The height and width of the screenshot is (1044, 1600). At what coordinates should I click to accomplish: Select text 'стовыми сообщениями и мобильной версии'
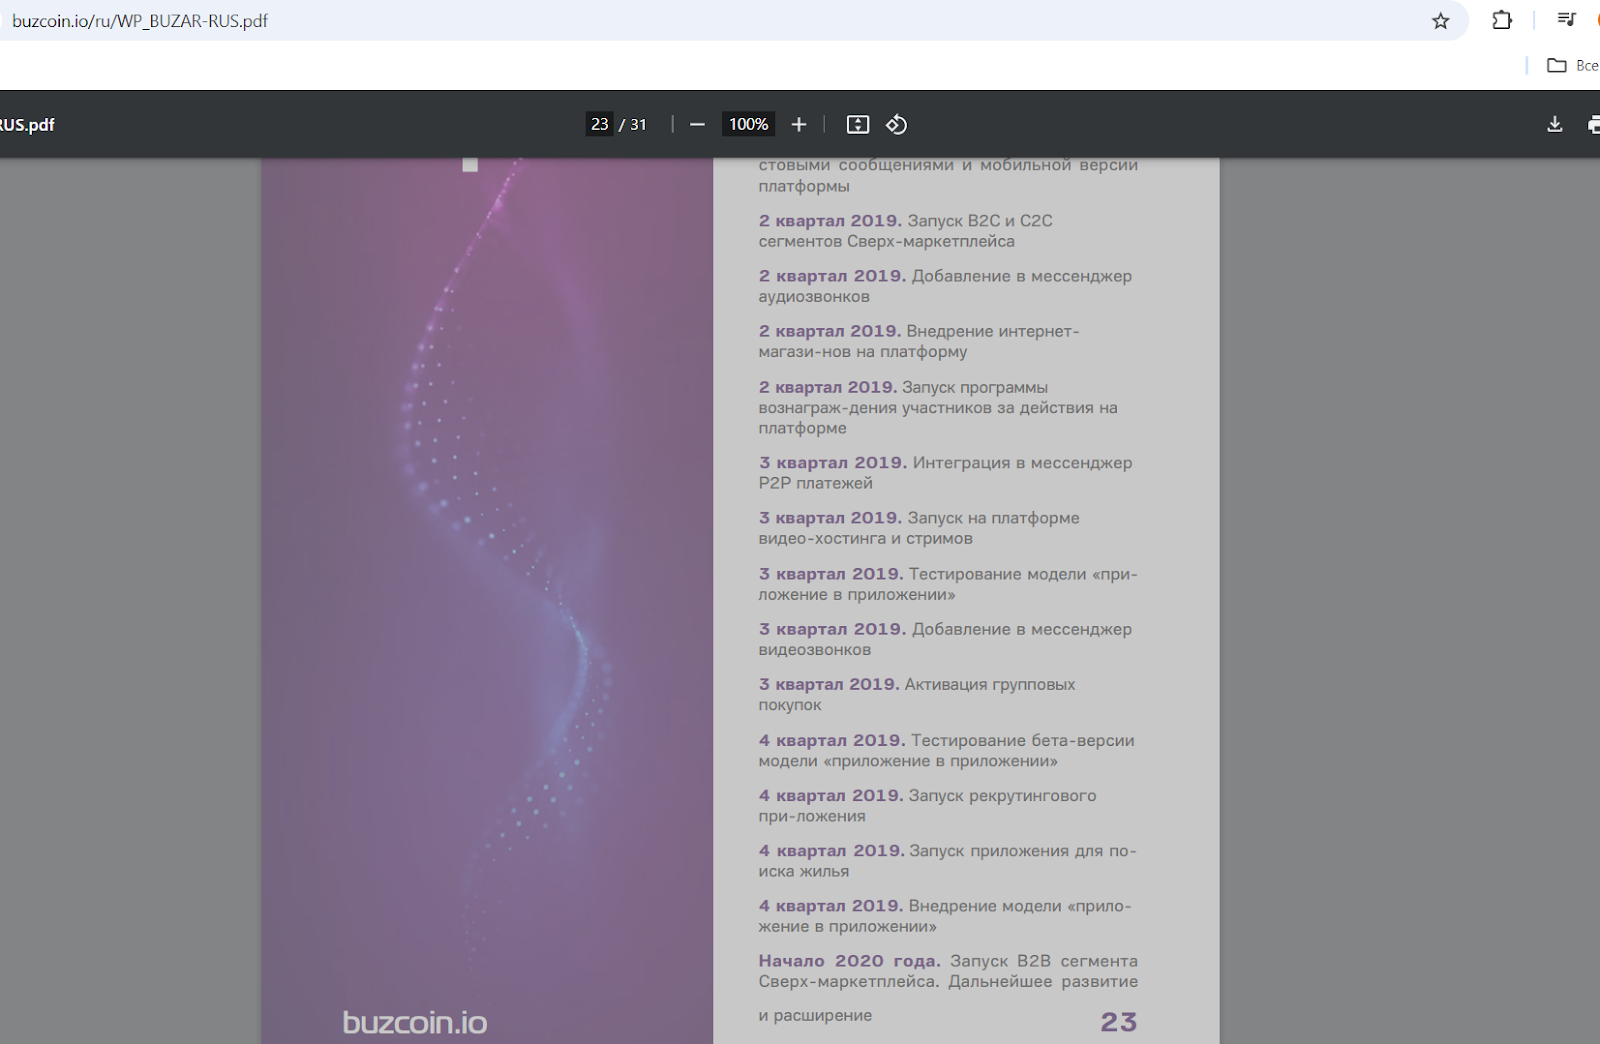coord(948,165)
